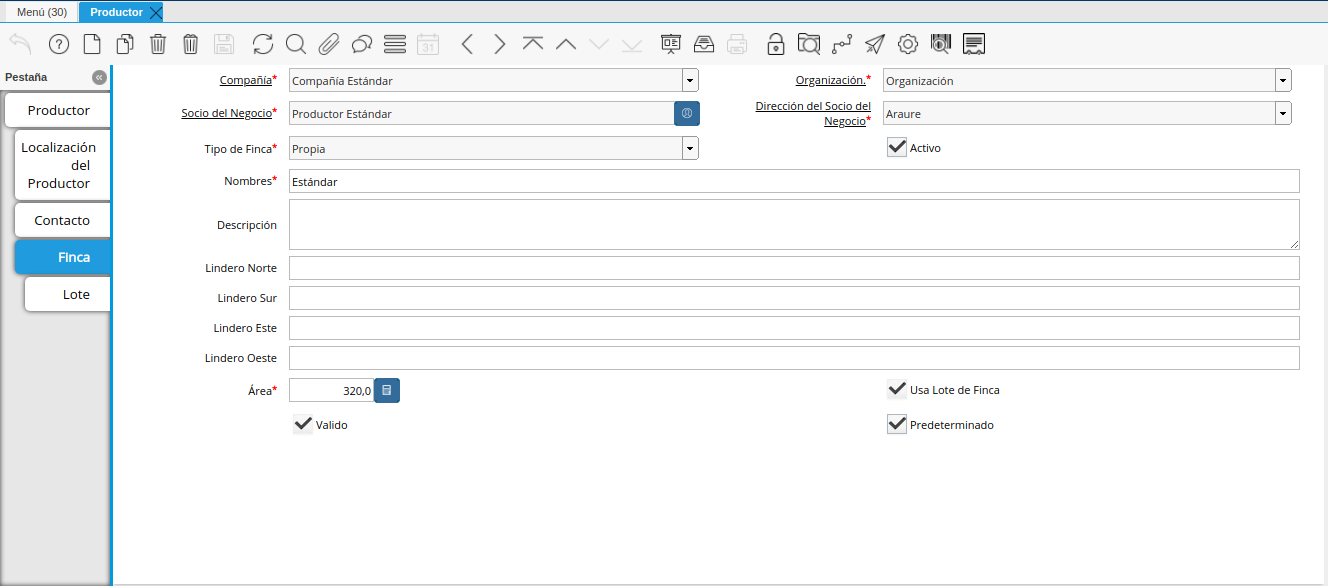The height and width of the screenshot is (587, 1328).
Task: Select the Contacto side tab
Action: click(x=62, y=220)
